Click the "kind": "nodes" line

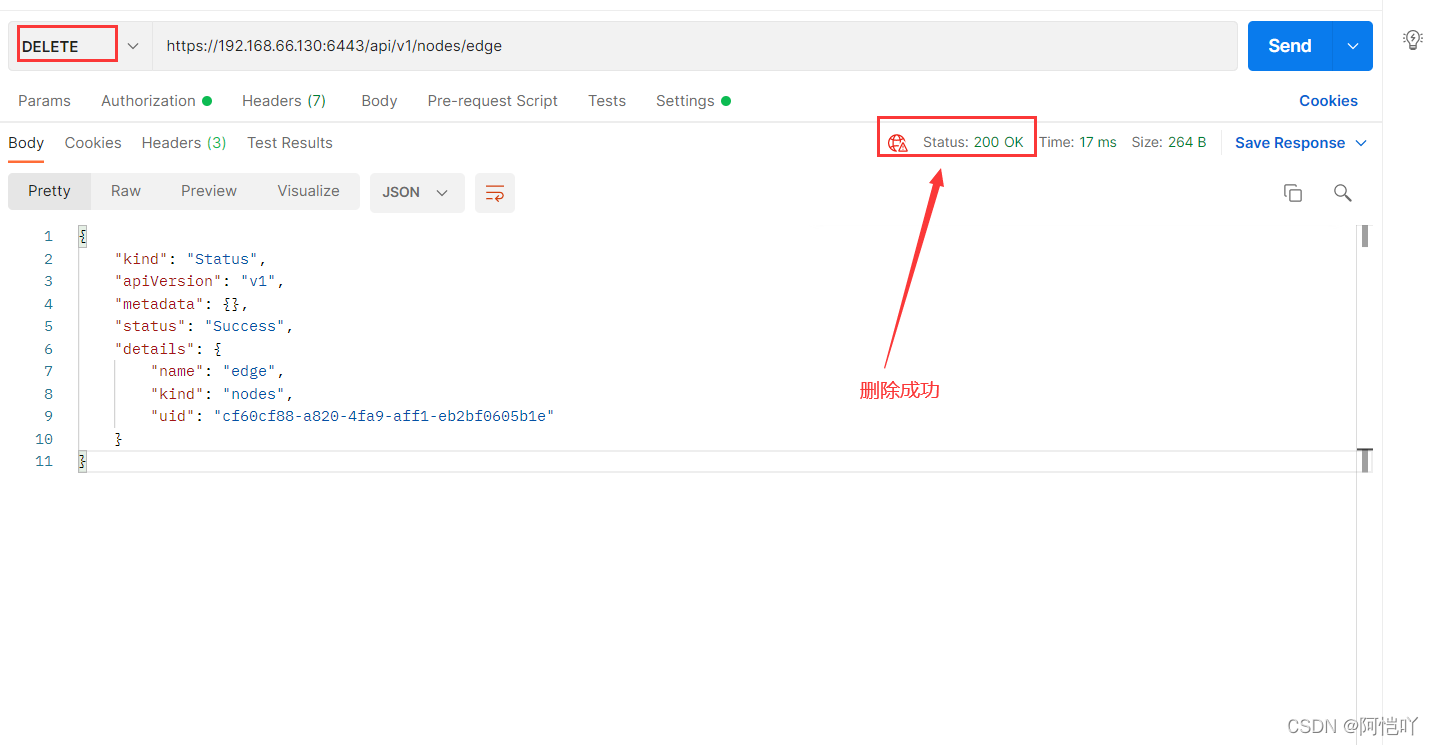(222, 394)
